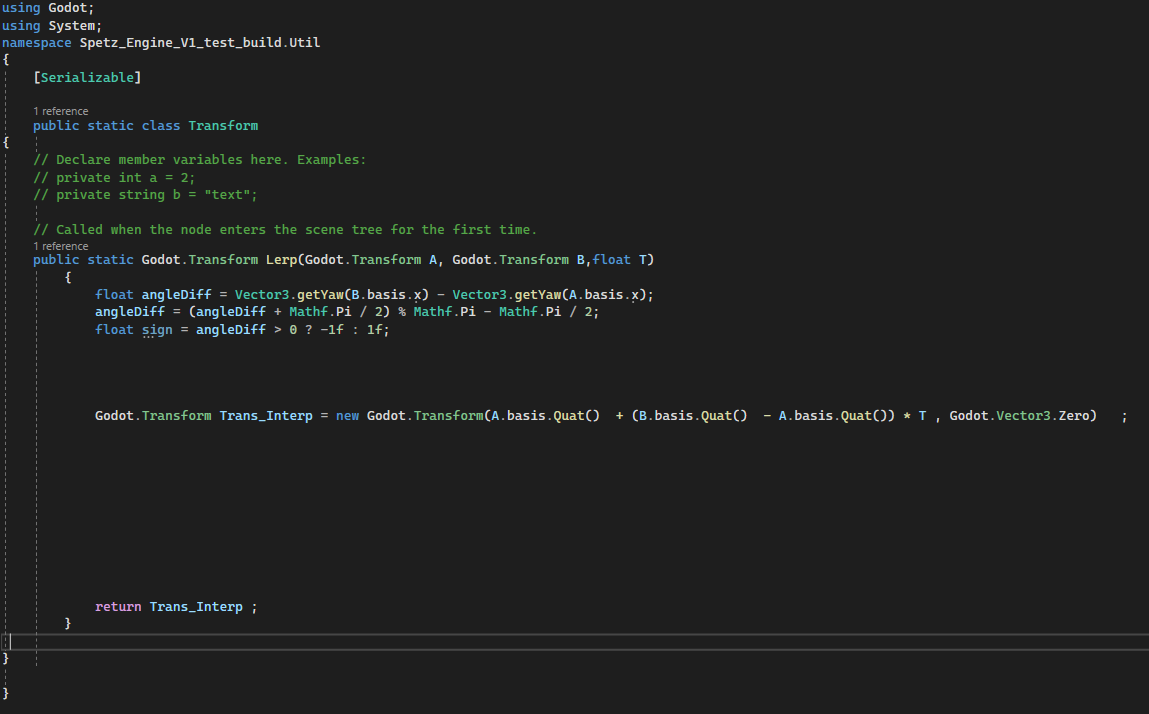
Task: Click the "Called when the node enters" comment
Action: coord(285,230)
